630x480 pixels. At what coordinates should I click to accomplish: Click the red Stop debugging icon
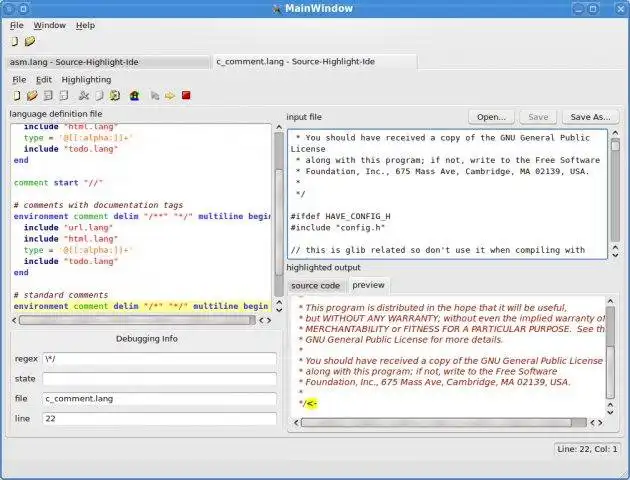click(186, 95)
